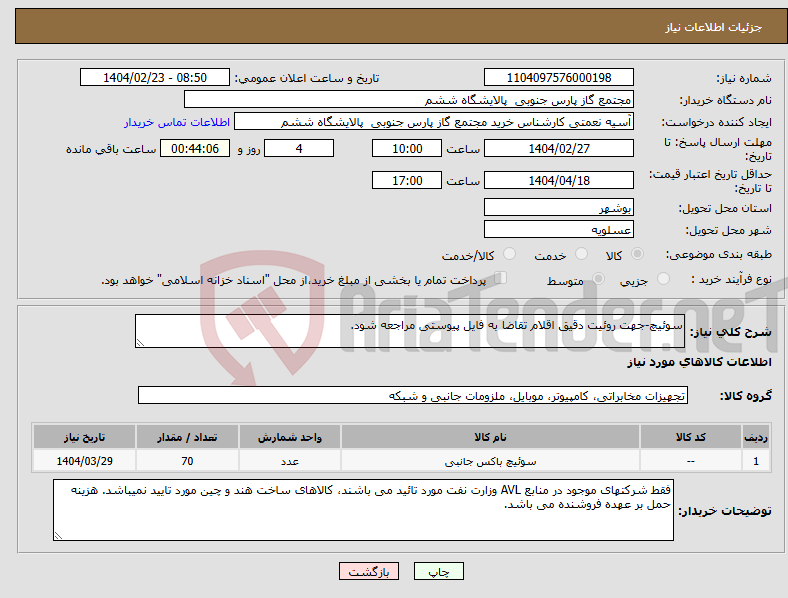
Task: Click the unit cell عدد
Action: pyautogui.click(x=290, y=461)
